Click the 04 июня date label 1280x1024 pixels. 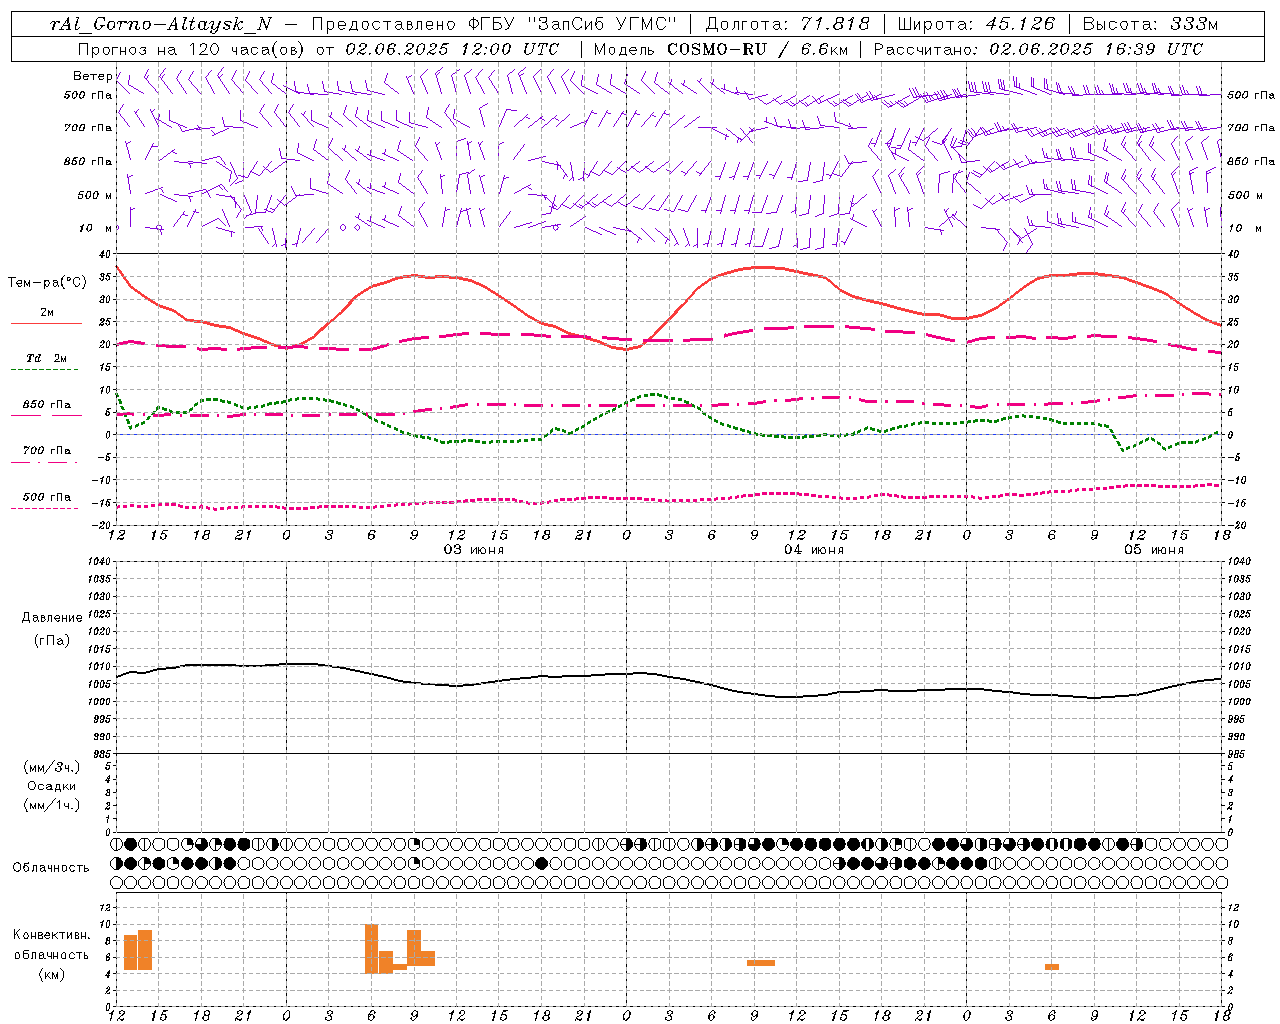814,550
